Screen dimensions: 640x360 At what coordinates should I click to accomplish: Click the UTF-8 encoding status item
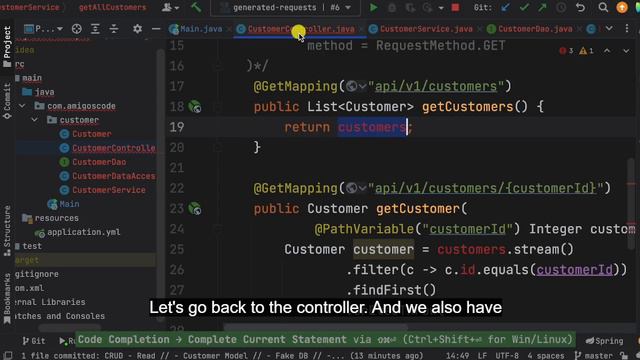(x=507, y=356)
